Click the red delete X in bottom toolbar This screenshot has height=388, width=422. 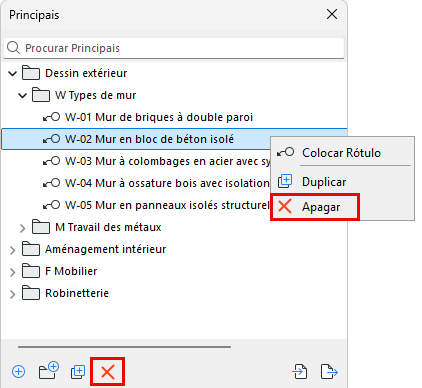pyautogui.click(x=108, y=372)
